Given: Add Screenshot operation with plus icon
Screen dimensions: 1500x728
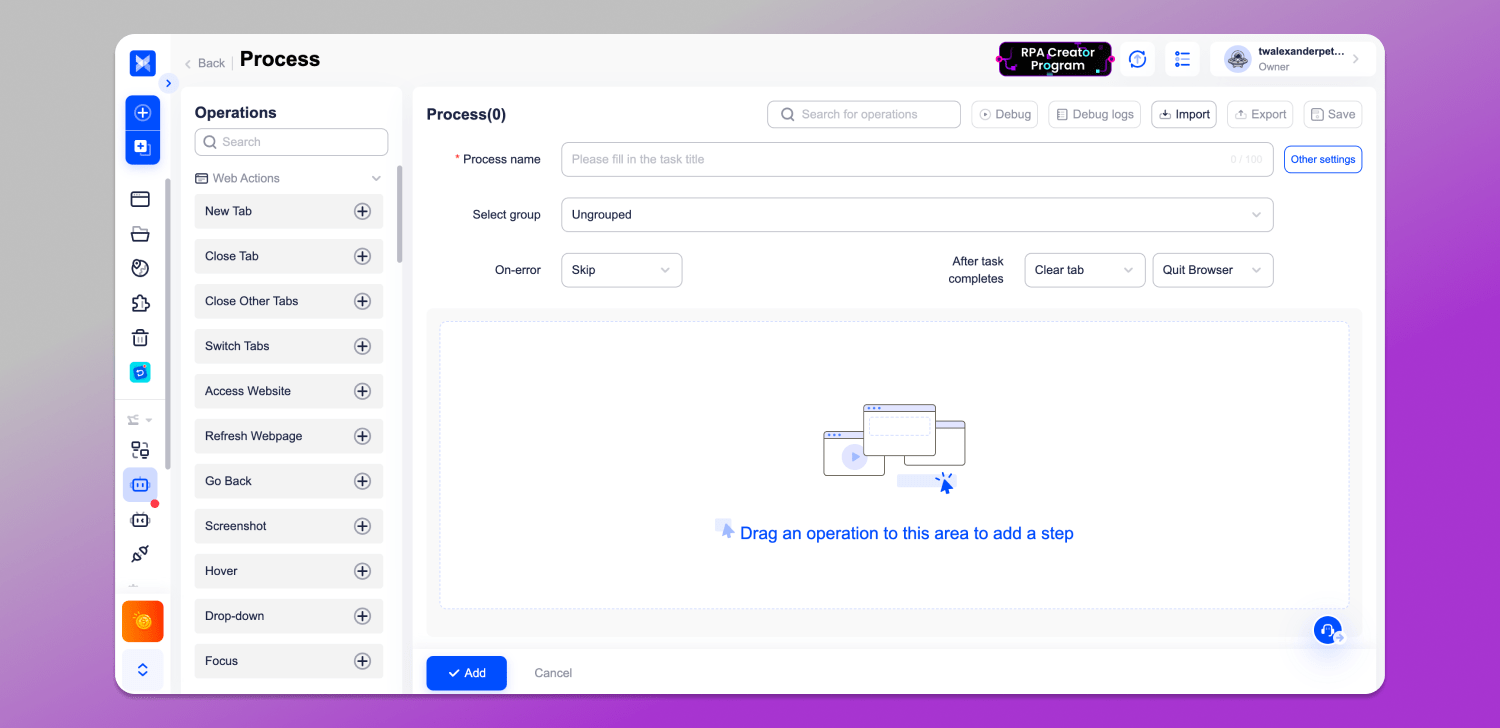Looking at the screenshot, I should (363, 526).
